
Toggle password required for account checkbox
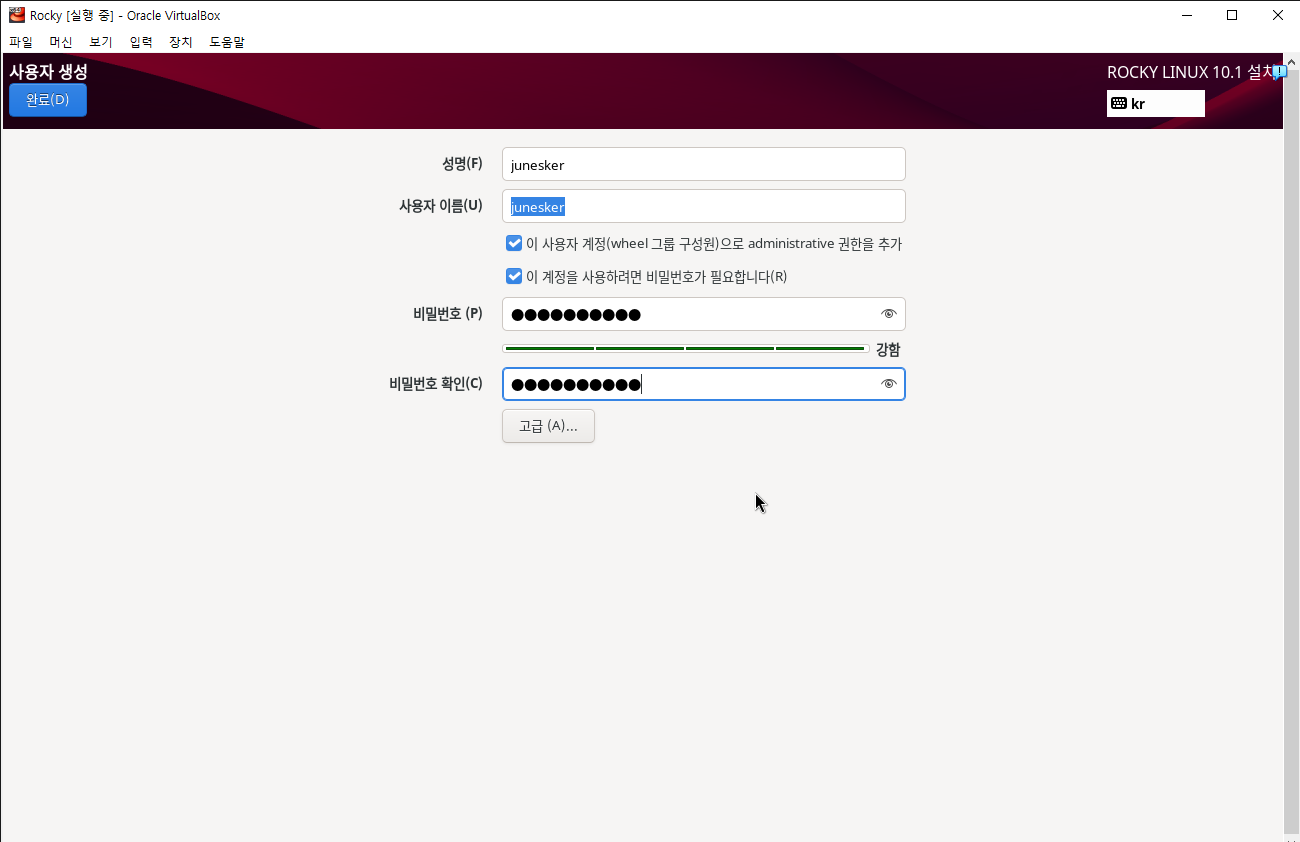(514, 276)
